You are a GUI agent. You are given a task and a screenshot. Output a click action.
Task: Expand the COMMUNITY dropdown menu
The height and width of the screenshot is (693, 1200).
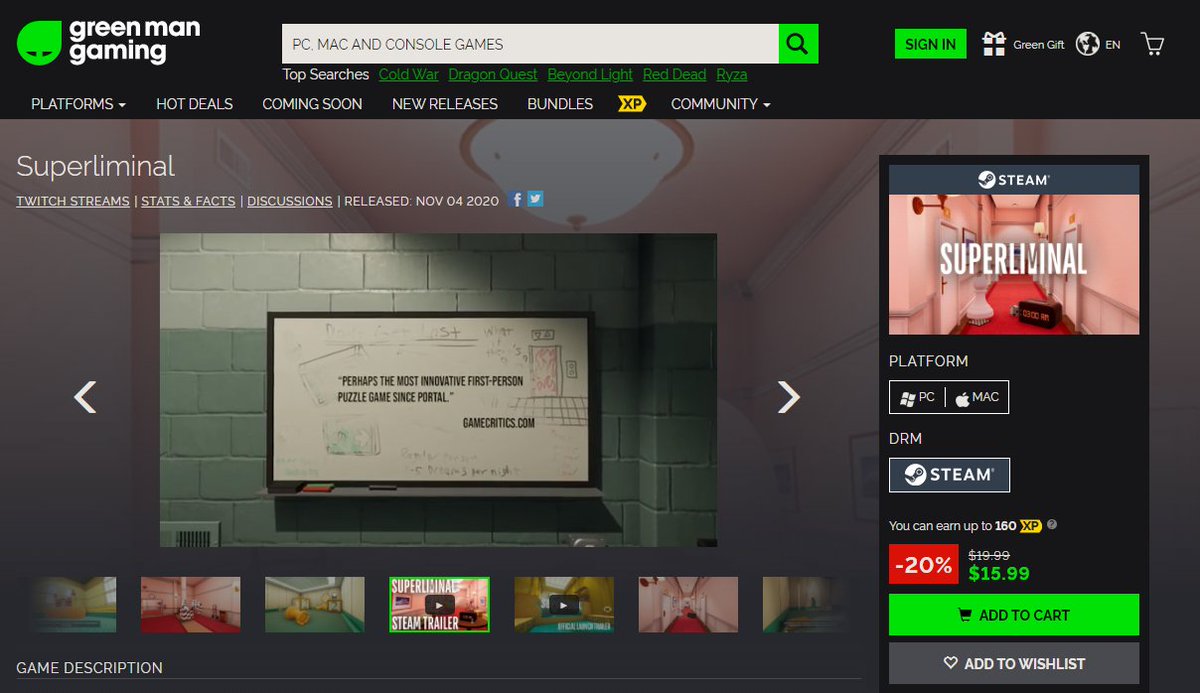point(720,104)
